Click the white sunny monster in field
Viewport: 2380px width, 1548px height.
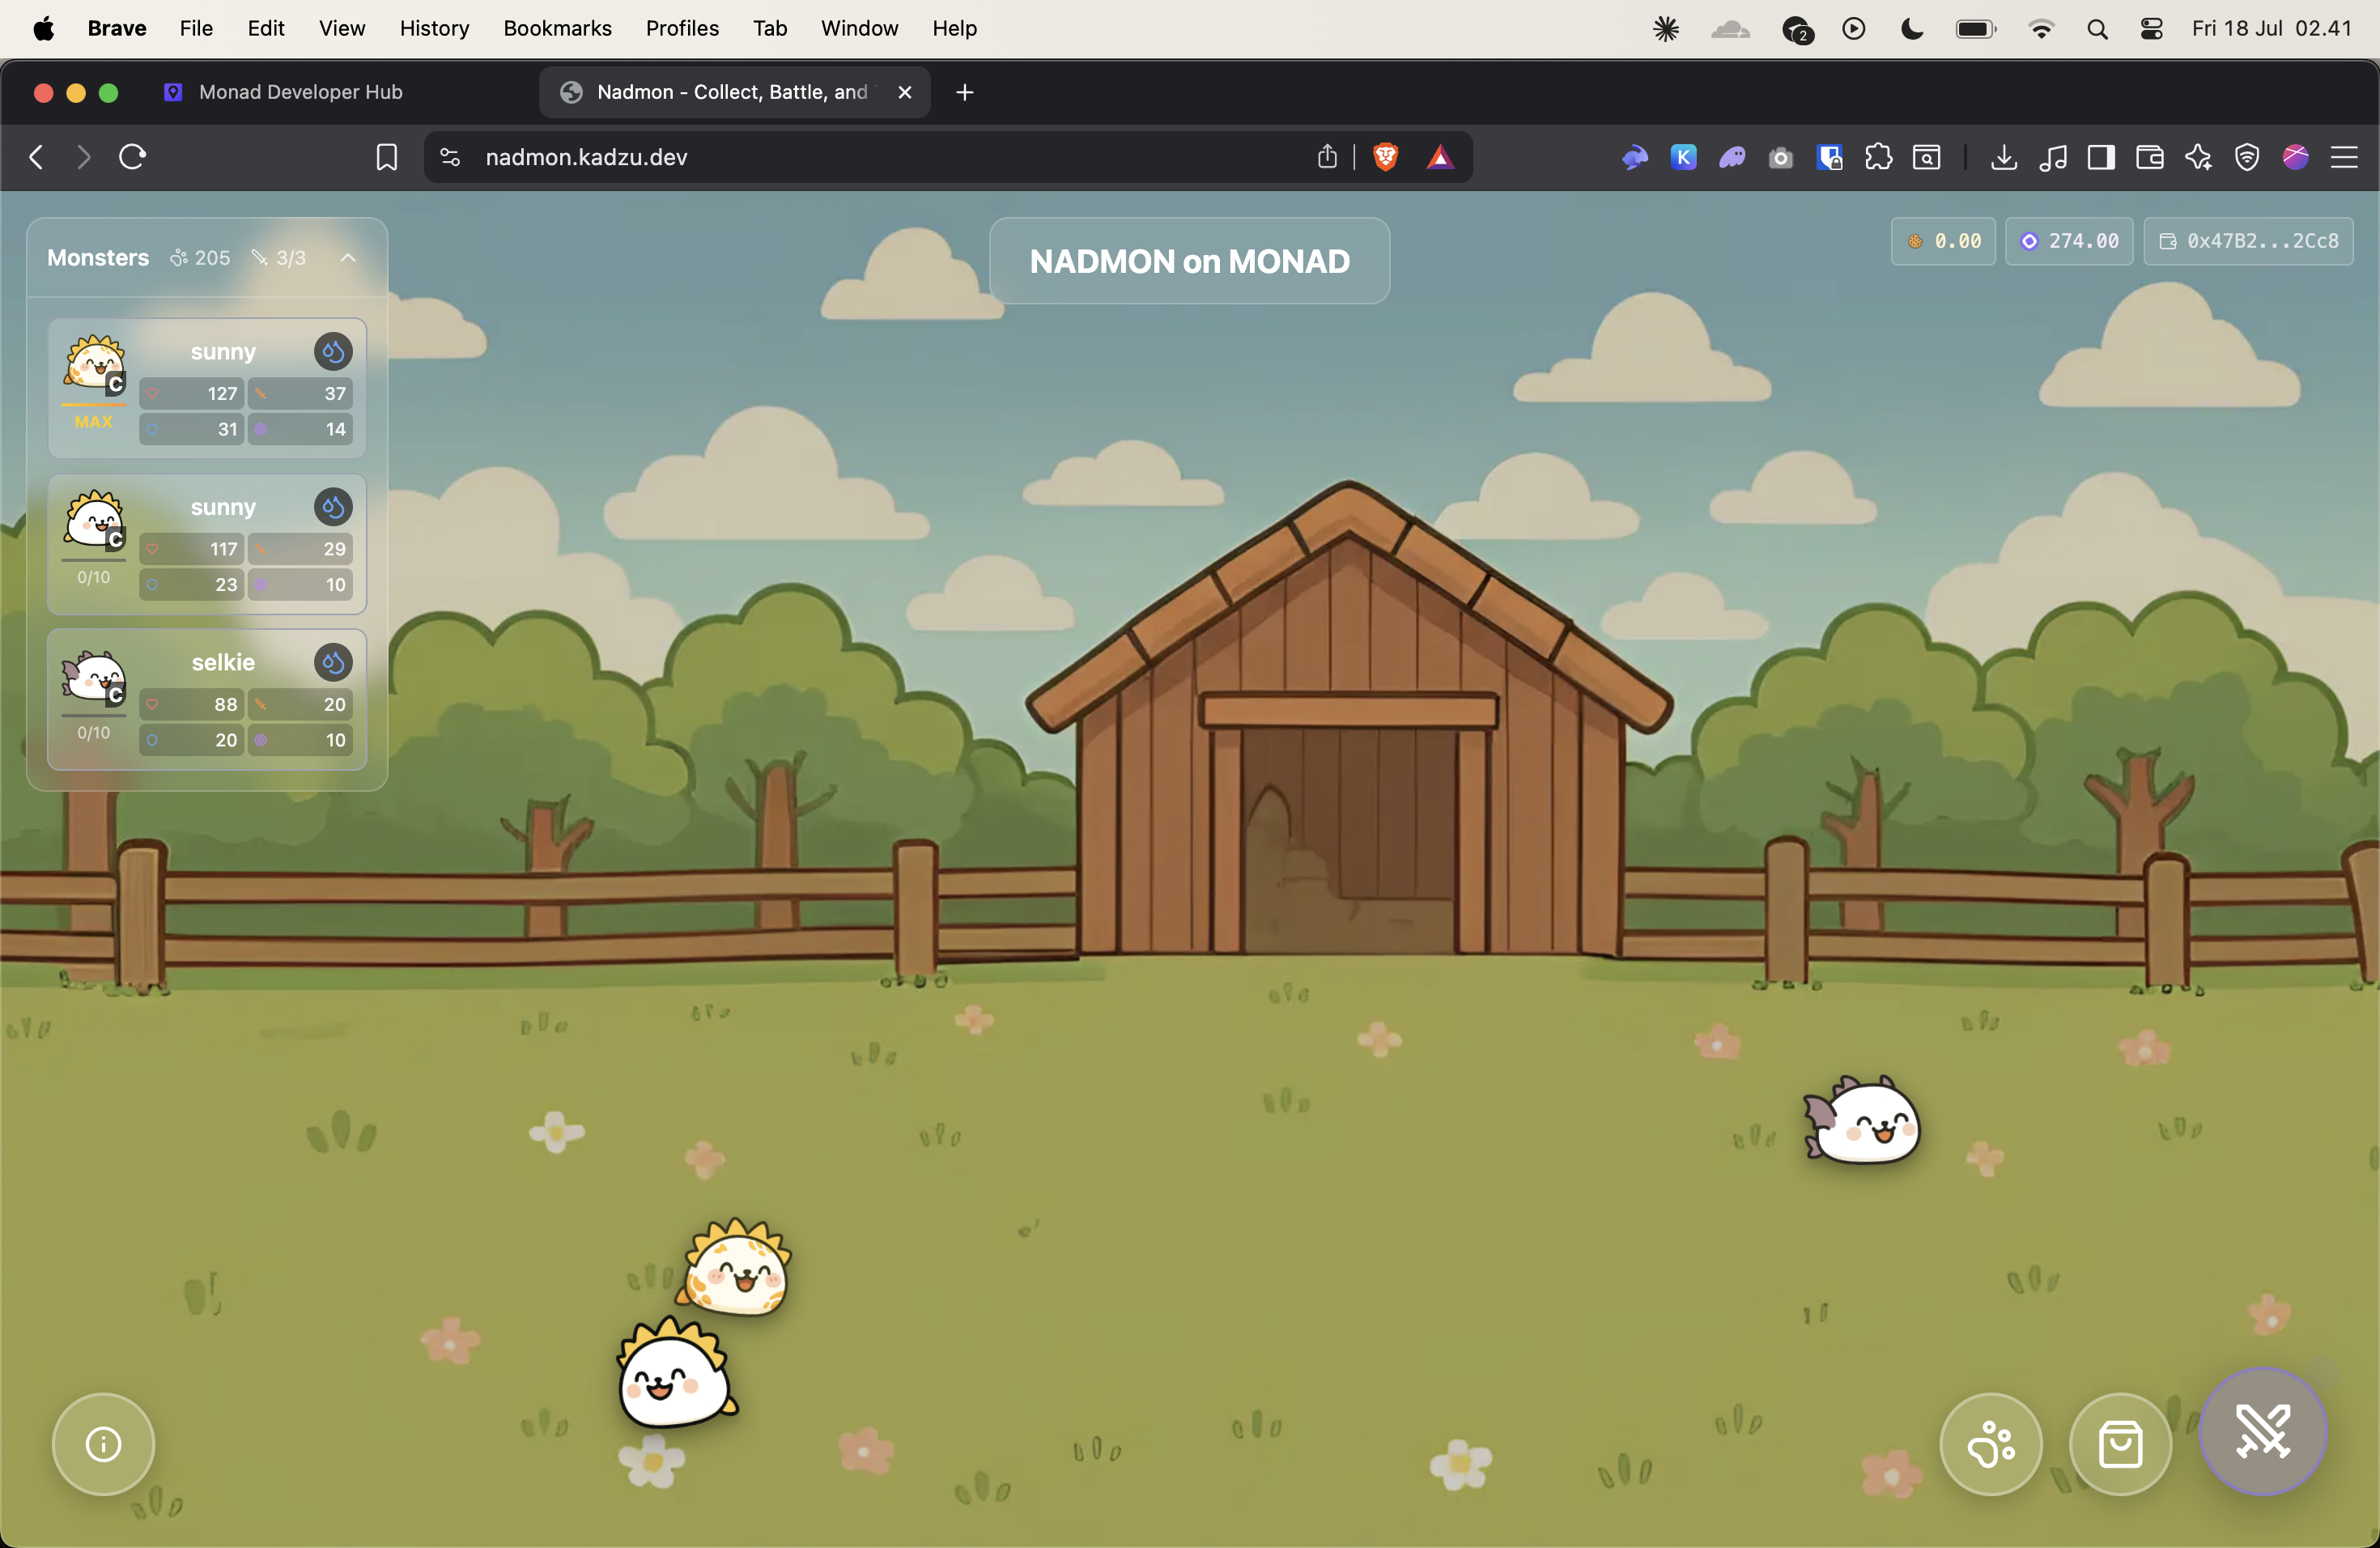click(x=675, y=1373)
